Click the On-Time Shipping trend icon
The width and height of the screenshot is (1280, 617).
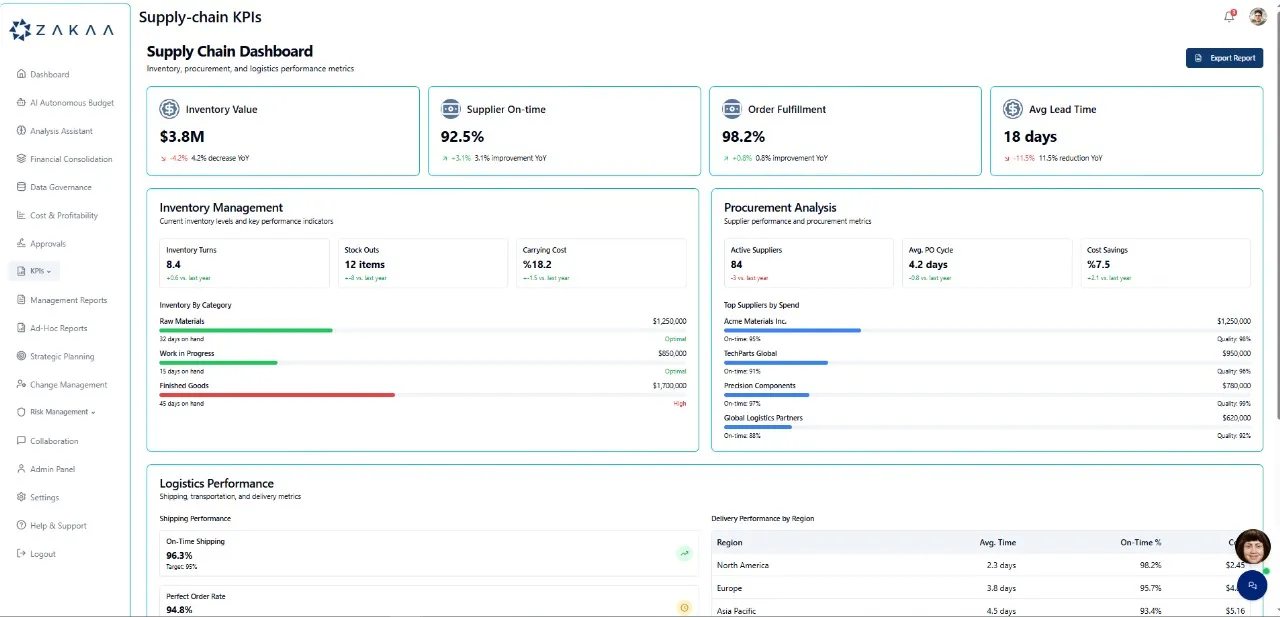click(684, 553)
